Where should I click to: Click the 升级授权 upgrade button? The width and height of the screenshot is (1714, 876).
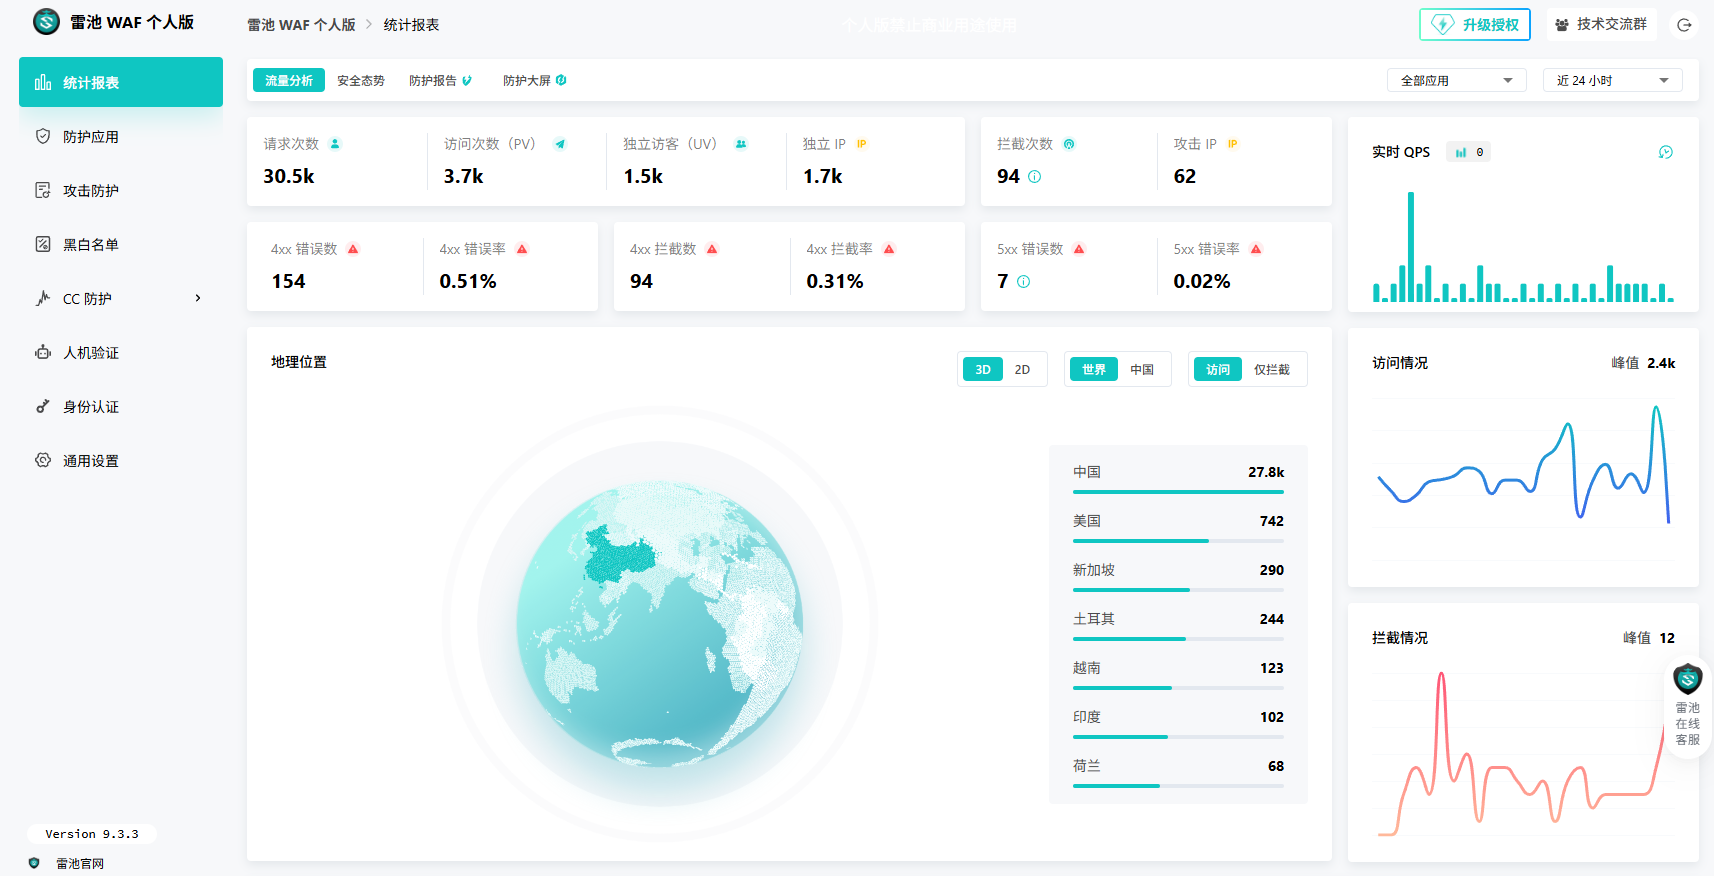1474,25
